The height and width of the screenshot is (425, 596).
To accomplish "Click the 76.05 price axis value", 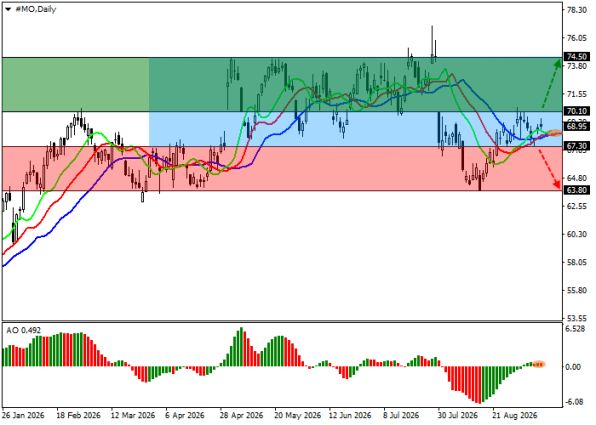I will (x=577, y=38).
